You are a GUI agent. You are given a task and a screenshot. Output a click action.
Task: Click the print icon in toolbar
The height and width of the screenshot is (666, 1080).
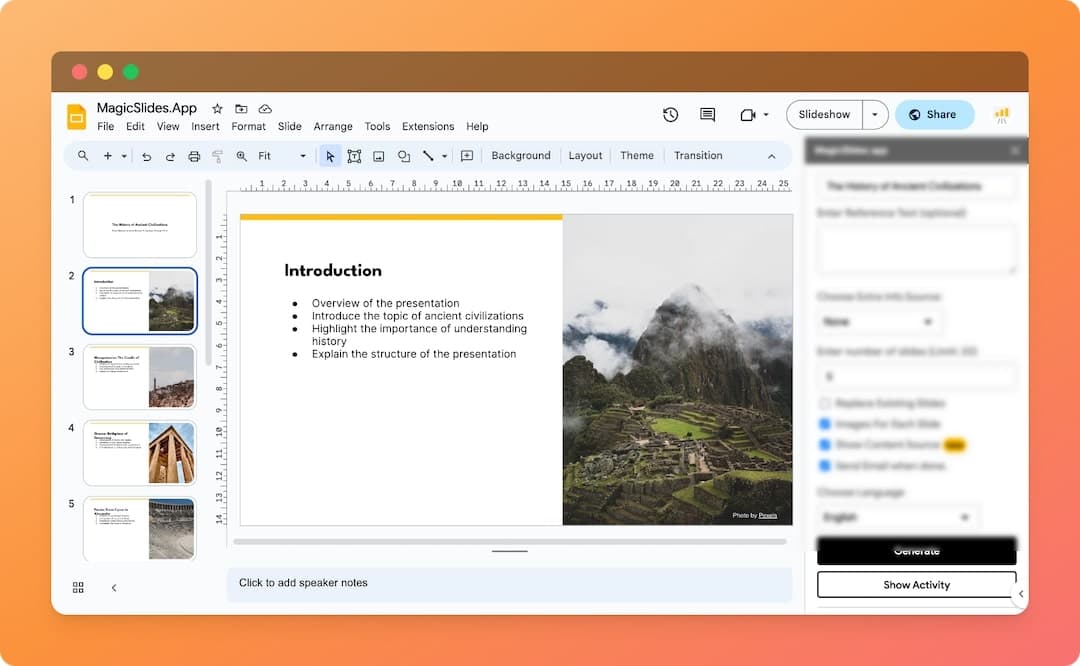[x=194, y=156]
